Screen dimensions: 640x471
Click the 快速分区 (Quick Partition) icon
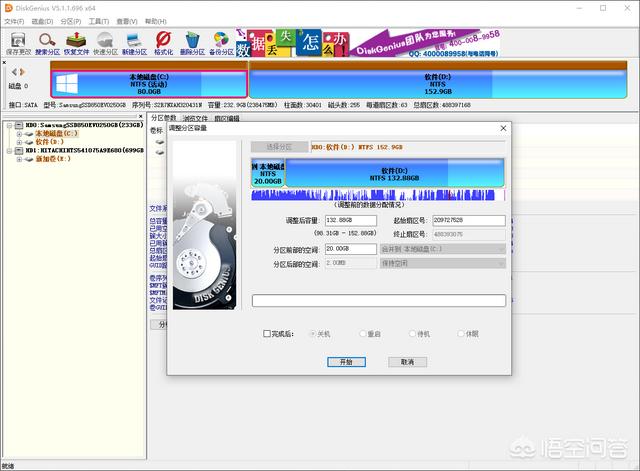[x=105, y=41]
